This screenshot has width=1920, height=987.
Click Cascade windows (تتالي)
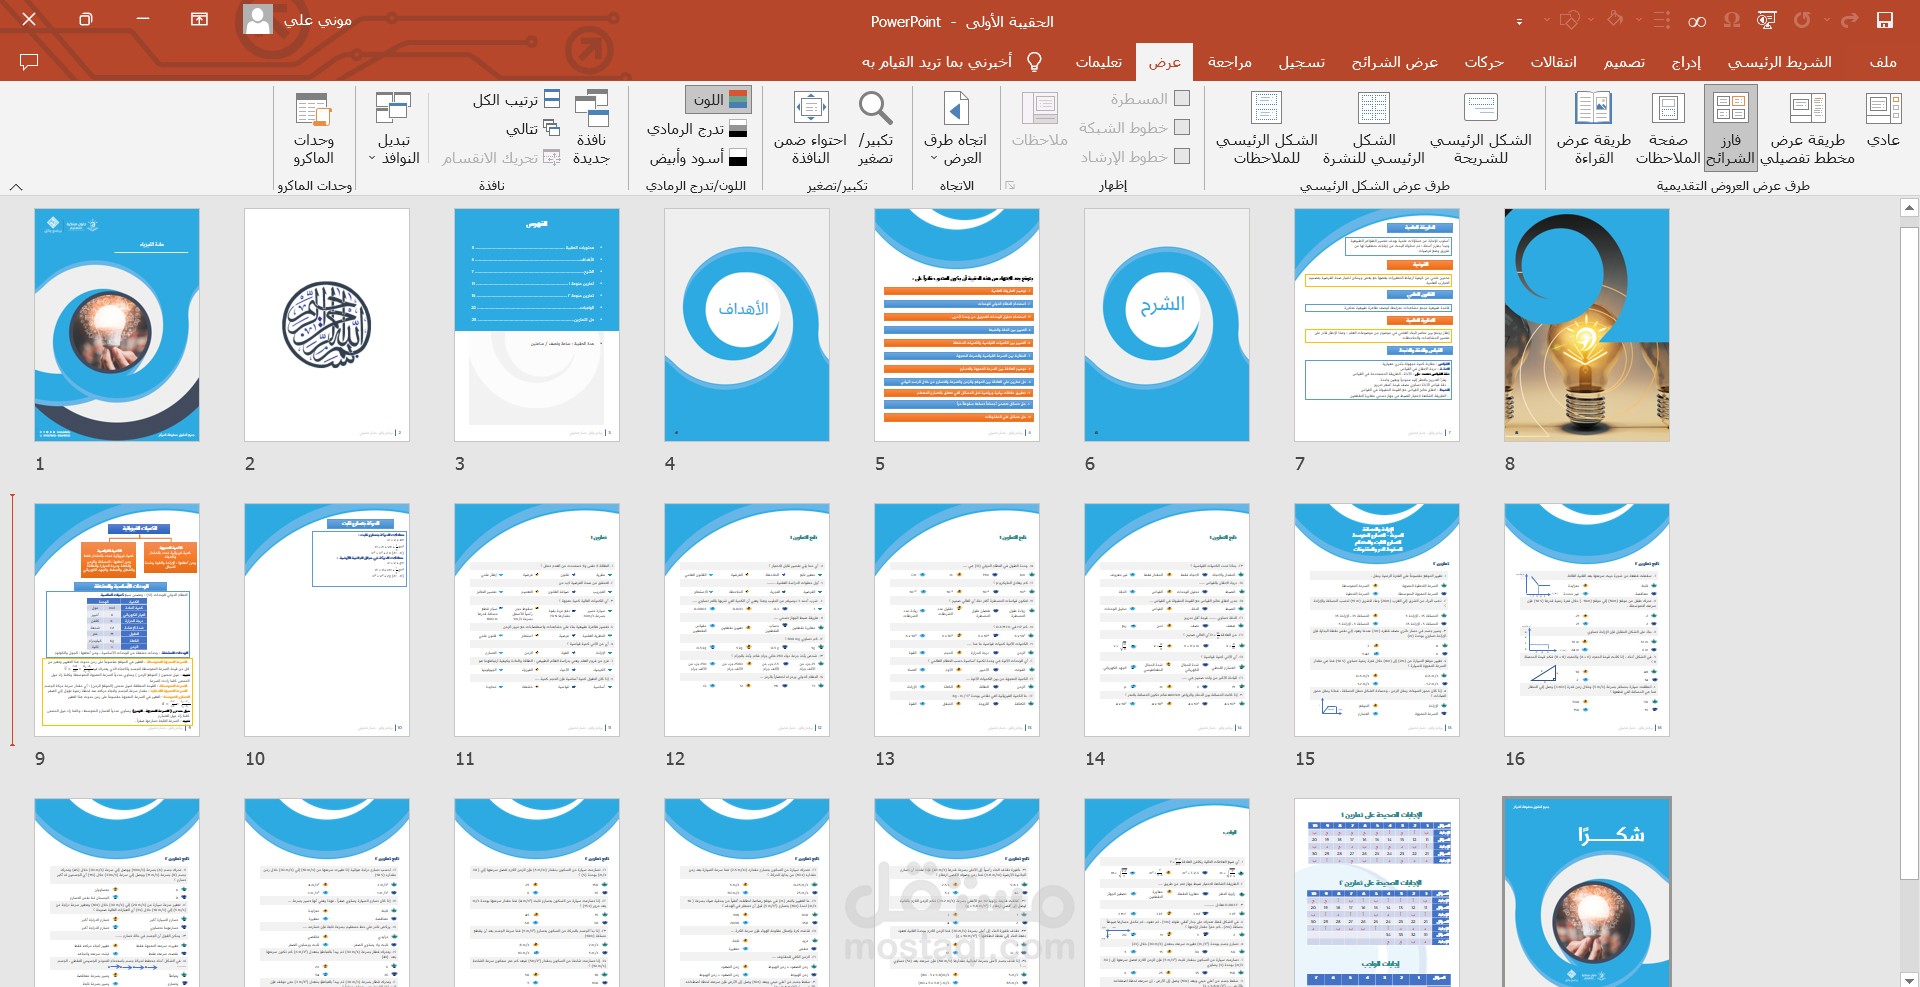(x=533, y=128)
